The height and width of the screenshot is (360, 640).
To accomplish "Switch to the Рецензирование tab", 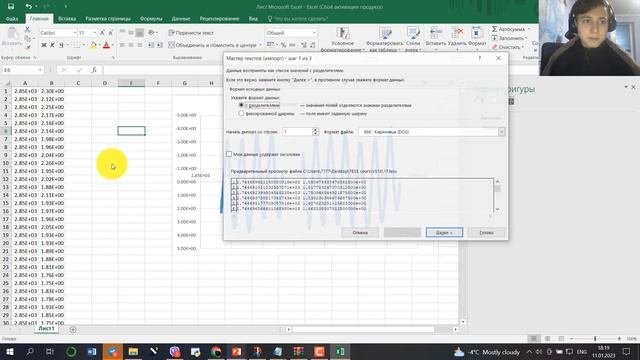I will click(219, 19).
